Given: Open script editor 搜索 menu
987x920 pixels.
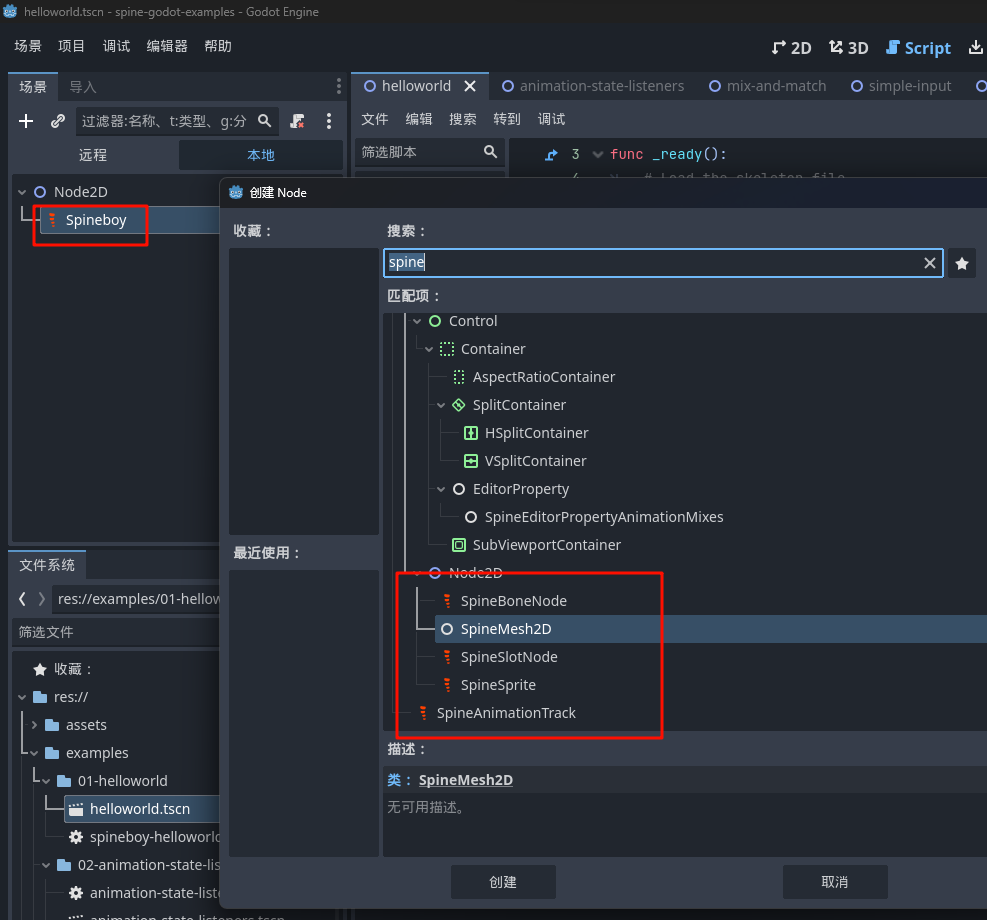Looking at the screenshot, I should pyautogui.click(x=463, y=119).
